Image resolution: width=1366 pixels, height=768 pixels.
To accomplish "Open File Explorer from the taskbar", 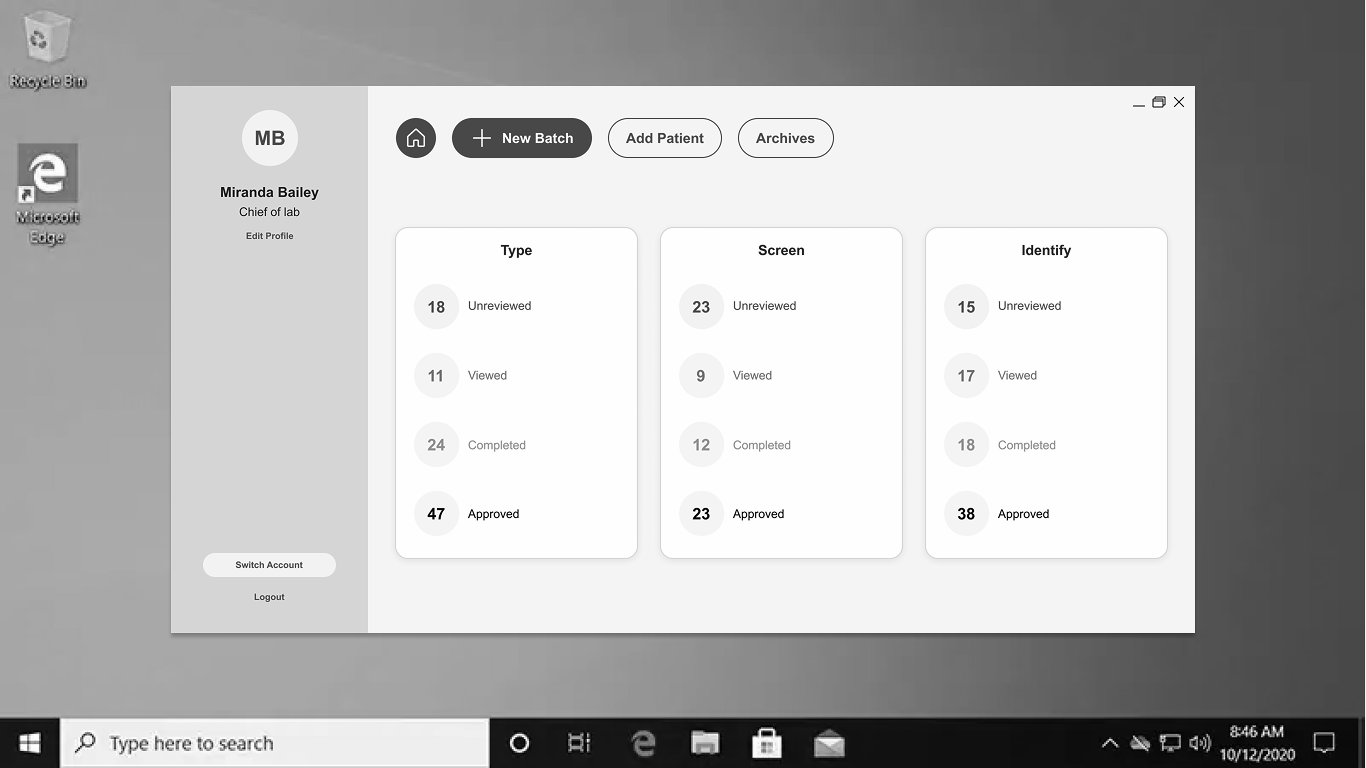I will tap(704, 743).
